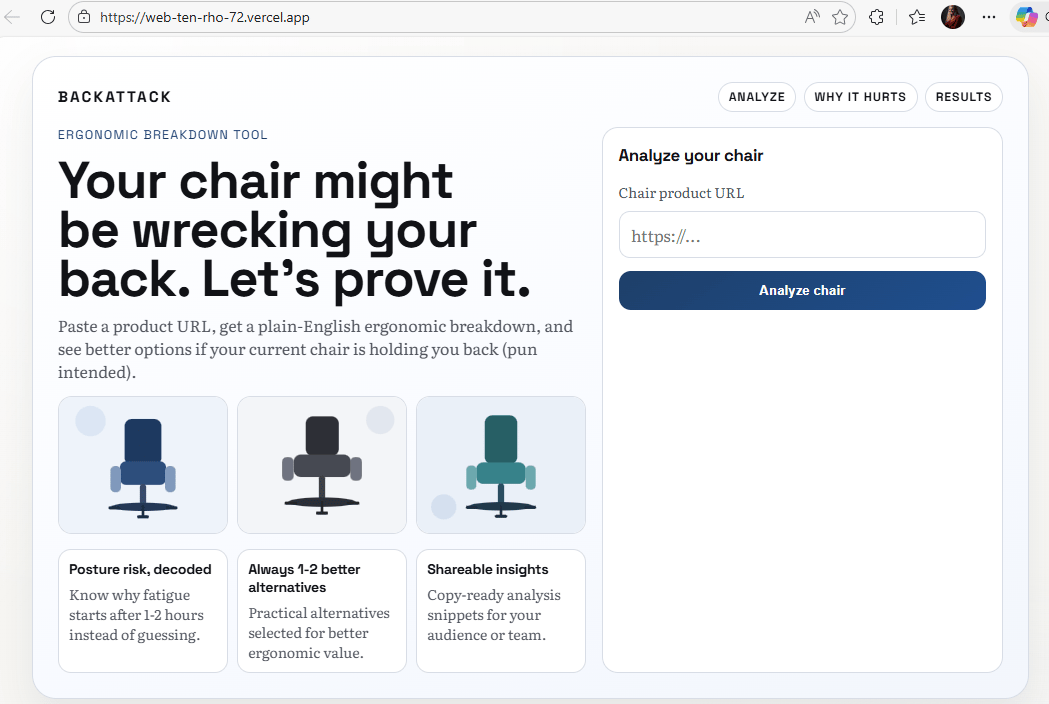Click the 'Chair product URL' label
Viewport: 1049px width, 704px height.
681,193
